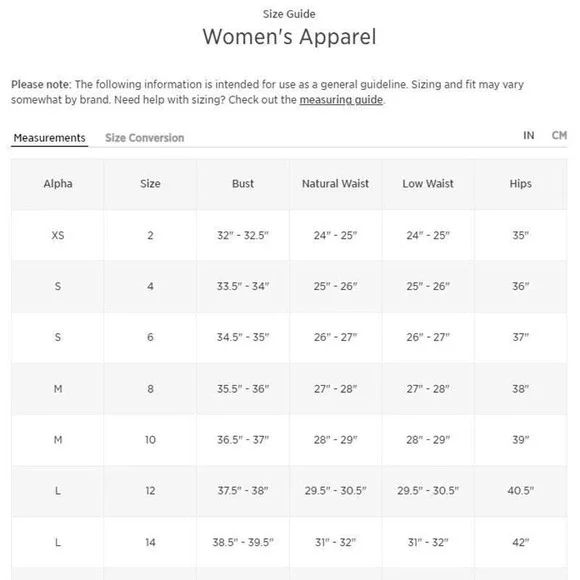Select the size 10 cell
Image resolution: width=580 pixels, height=580 pixels.
(x=150, y=440)
